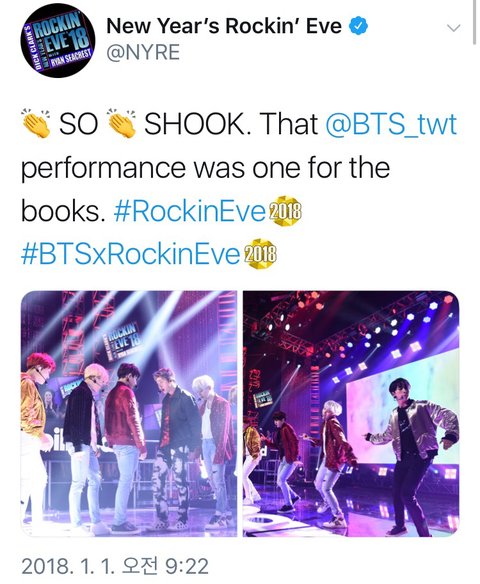View the right photo of the dance performance
This screenshot has height=584, width=480.
[x=351, y=413]
